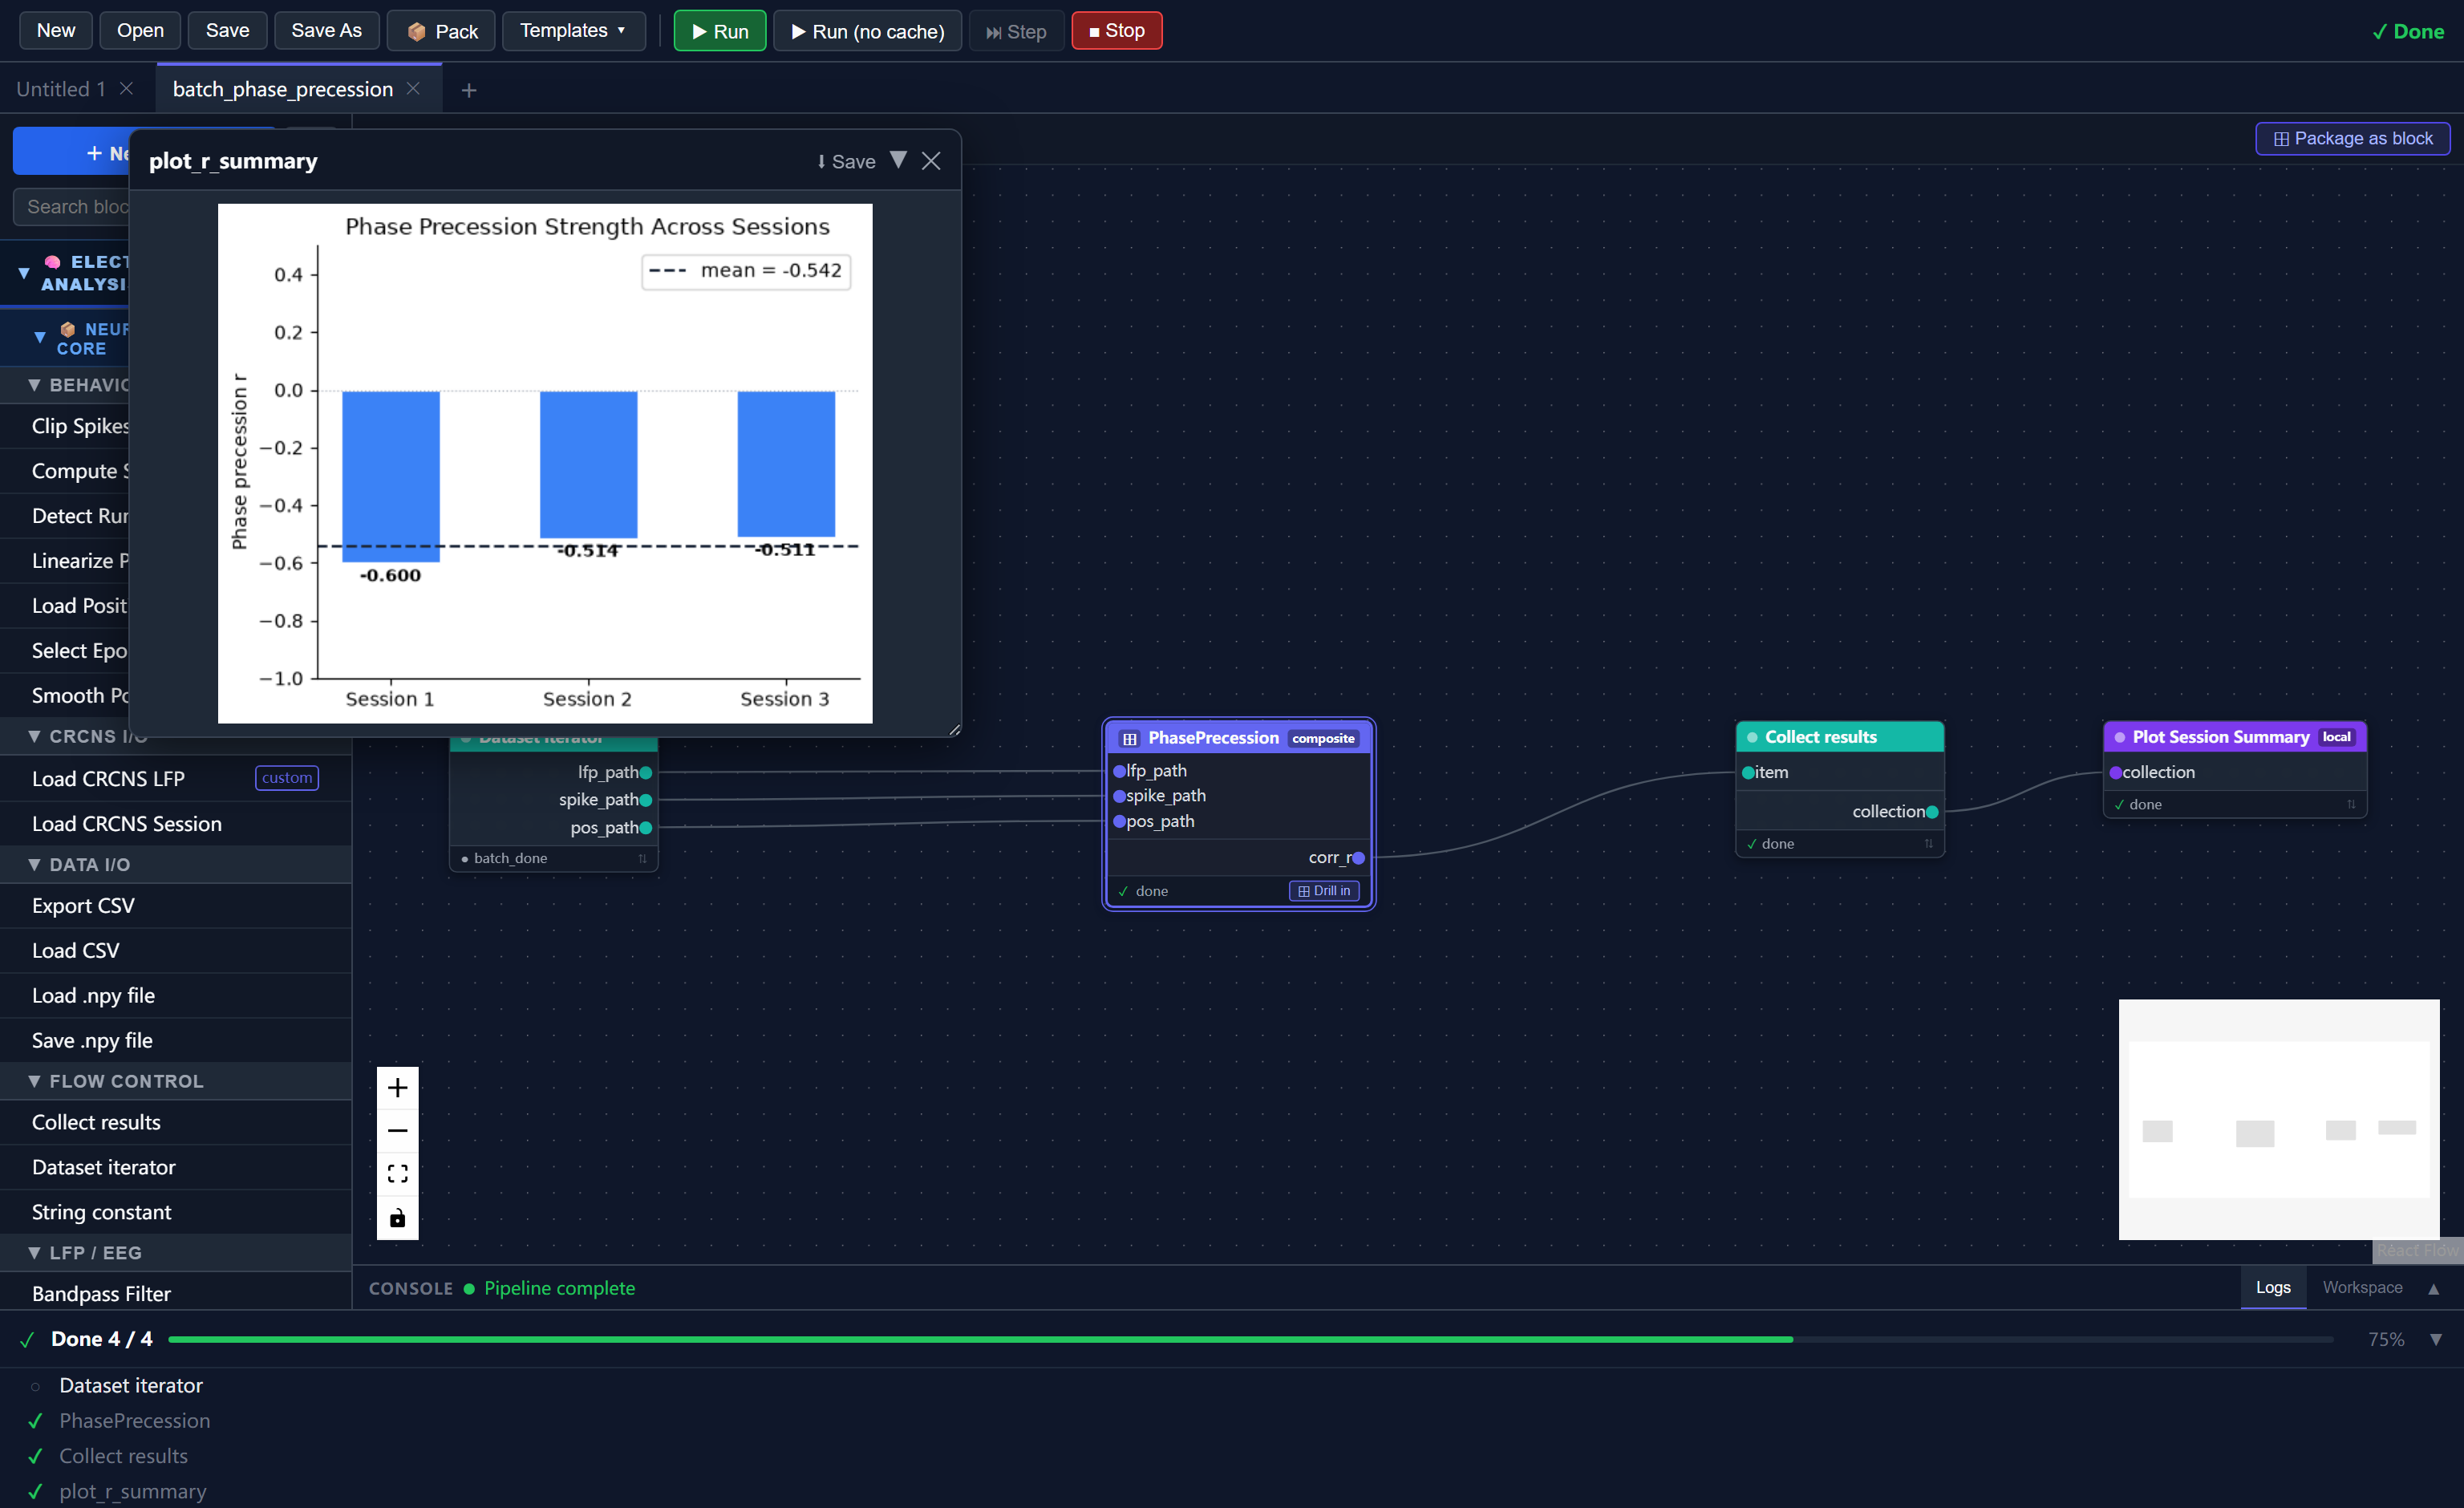Viewport: 2464px width, 1508px height.
Task: Open the Templates dropdown
Action: click(573, 31)
